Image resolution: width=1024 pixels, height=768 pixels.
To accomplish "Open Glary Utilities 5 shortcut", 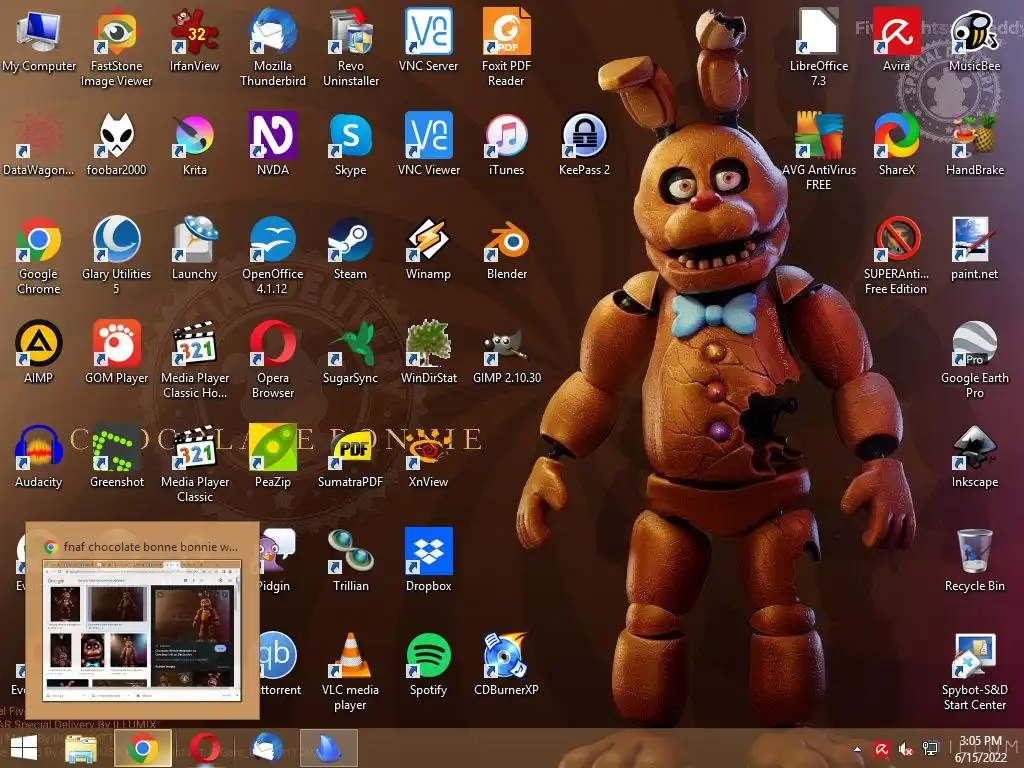I will (116, 256).
